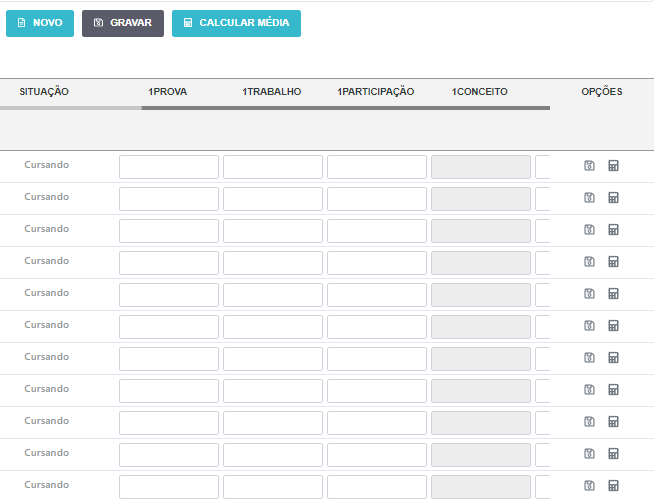The height and width of the screenshot is (502, 661).
Task: Click the save icon in the ninth row
Action: 589,422
